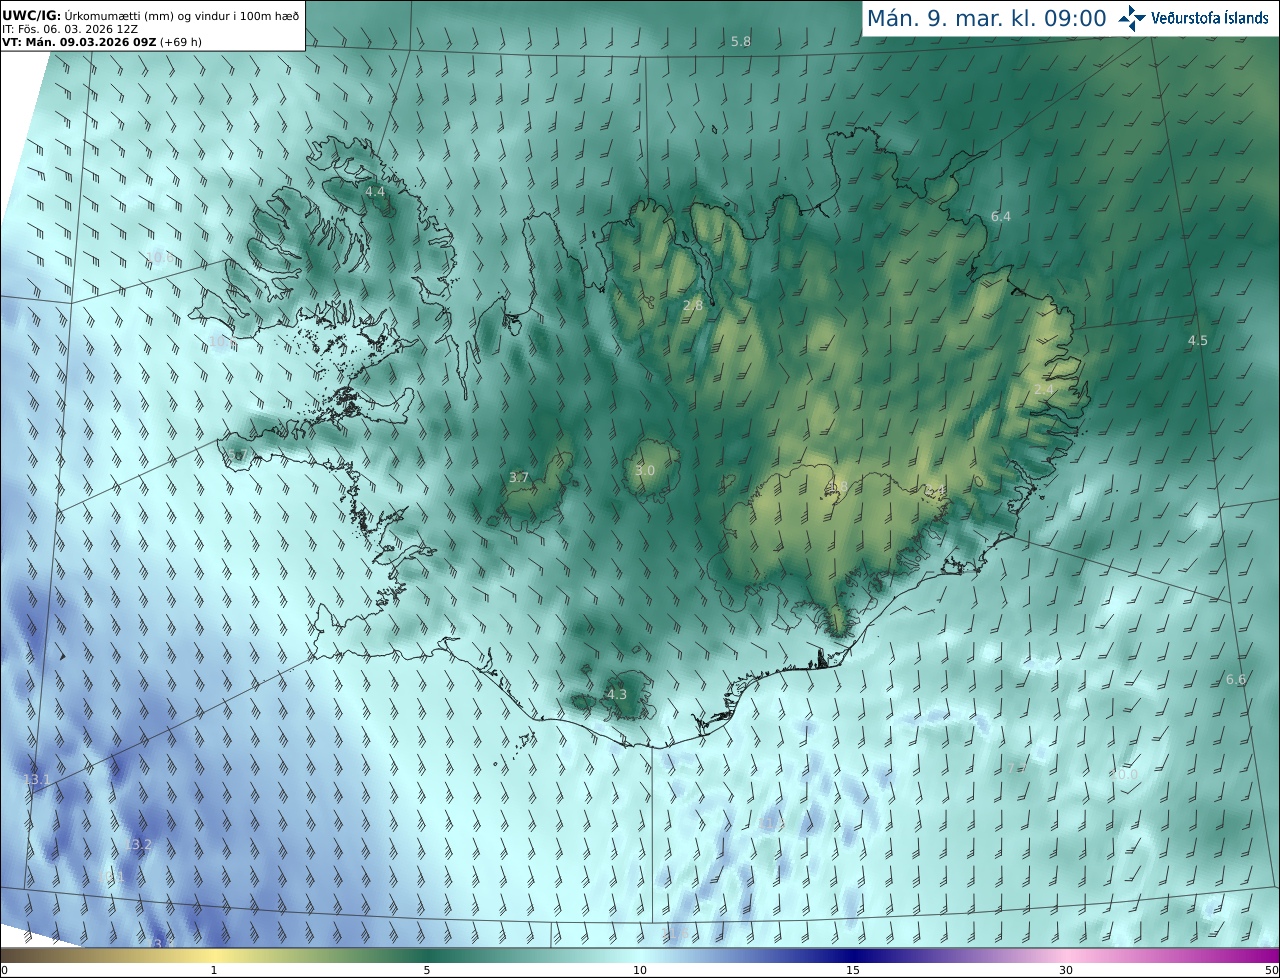Click the 10.0 value in the southeast ocean
This screenshot has width=1280, height=978.
point(1123,774)
